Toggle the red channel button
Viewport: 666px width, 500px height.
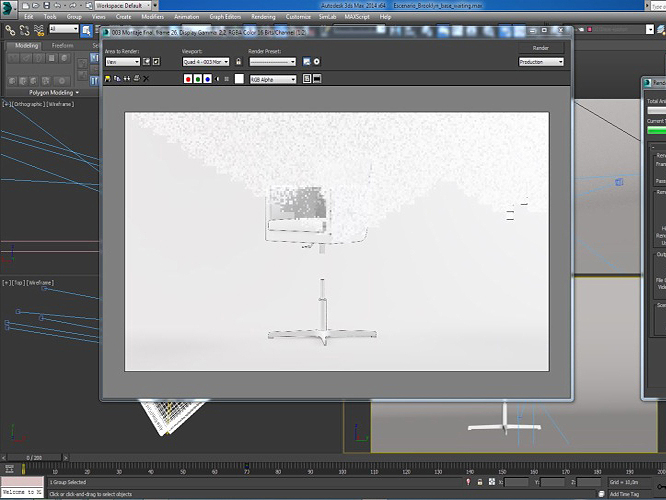188,78
